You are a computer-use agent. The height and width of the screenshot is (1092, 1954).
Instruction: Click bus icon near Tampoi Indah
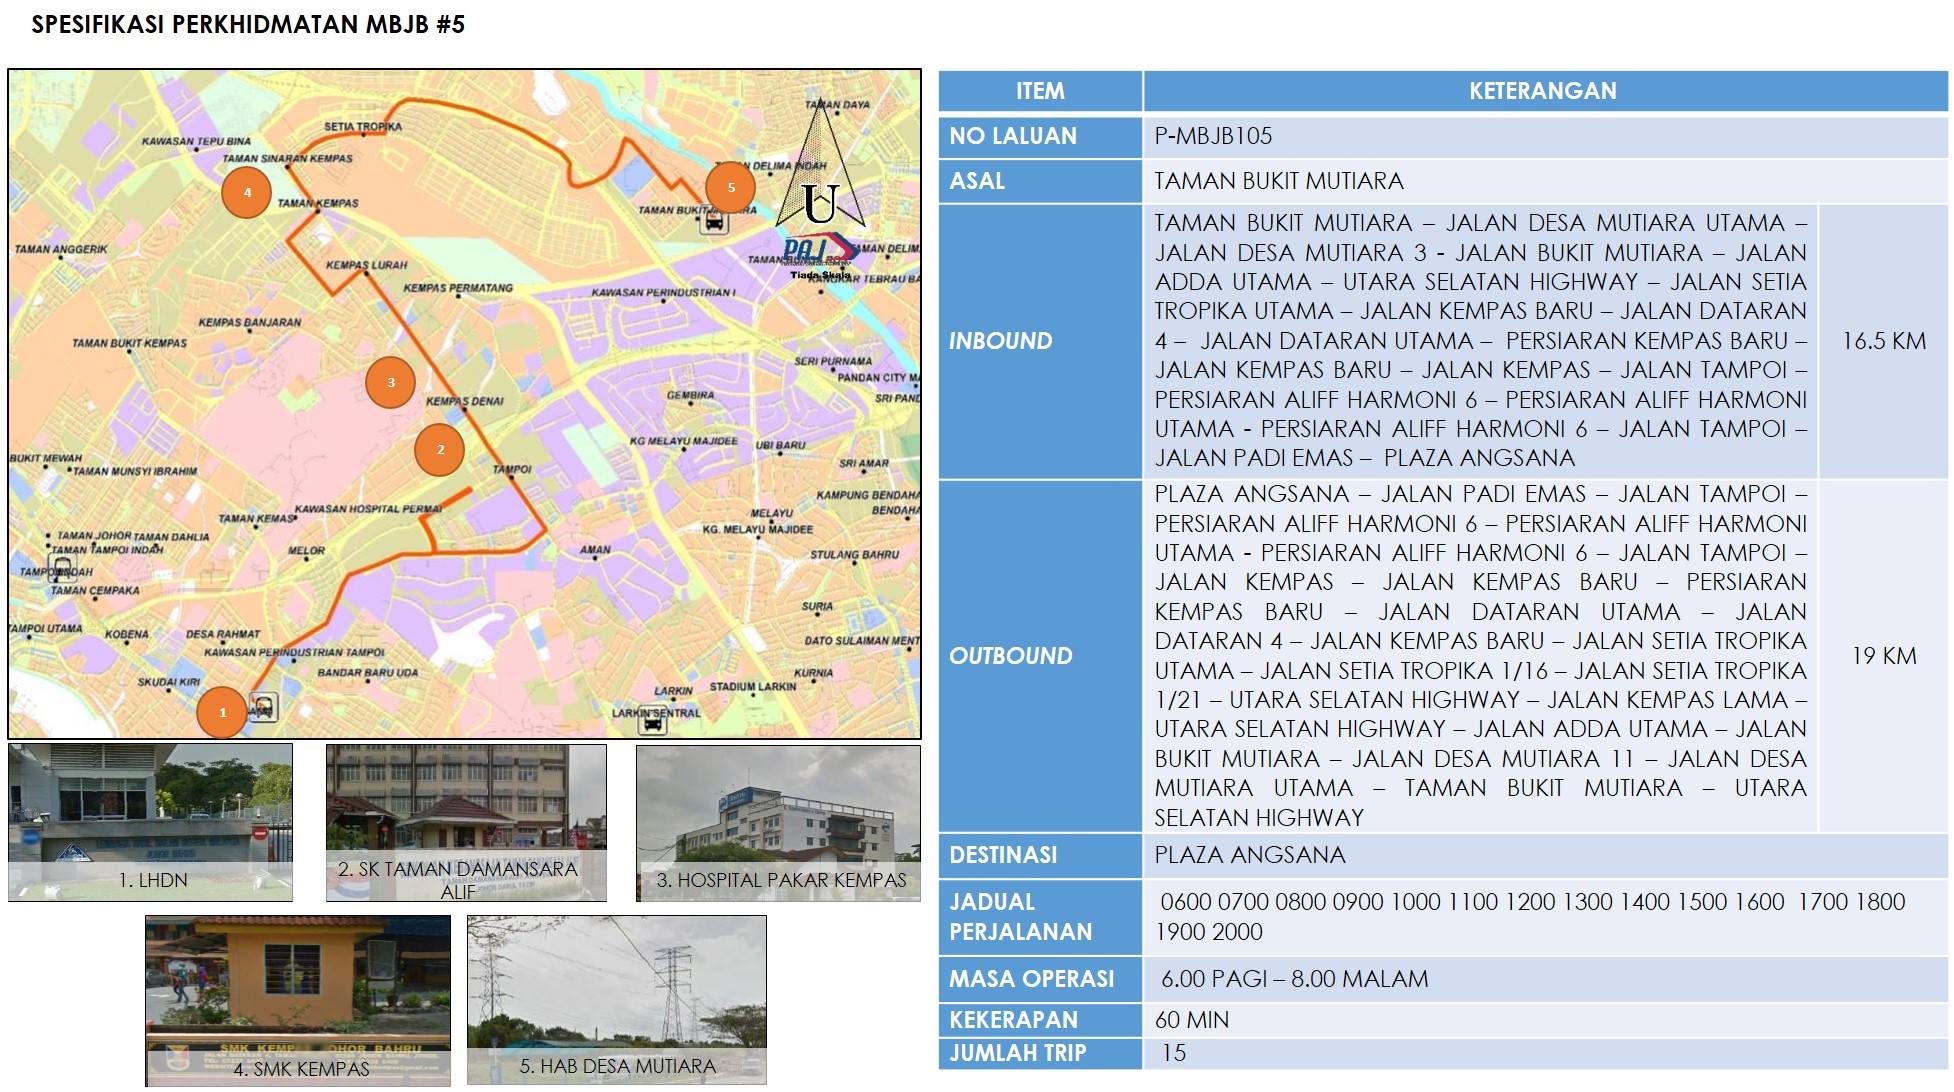61,570
